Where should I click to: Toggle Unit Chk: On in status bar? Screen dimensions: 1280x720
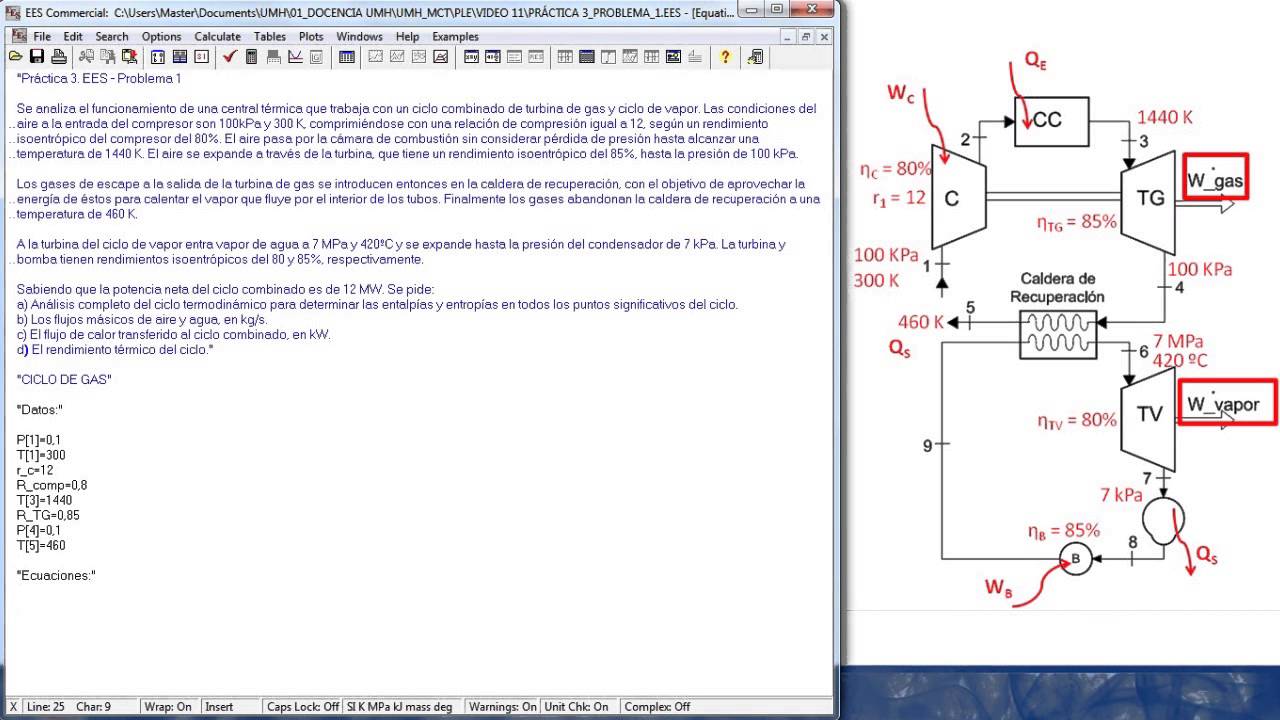(579, 706)
